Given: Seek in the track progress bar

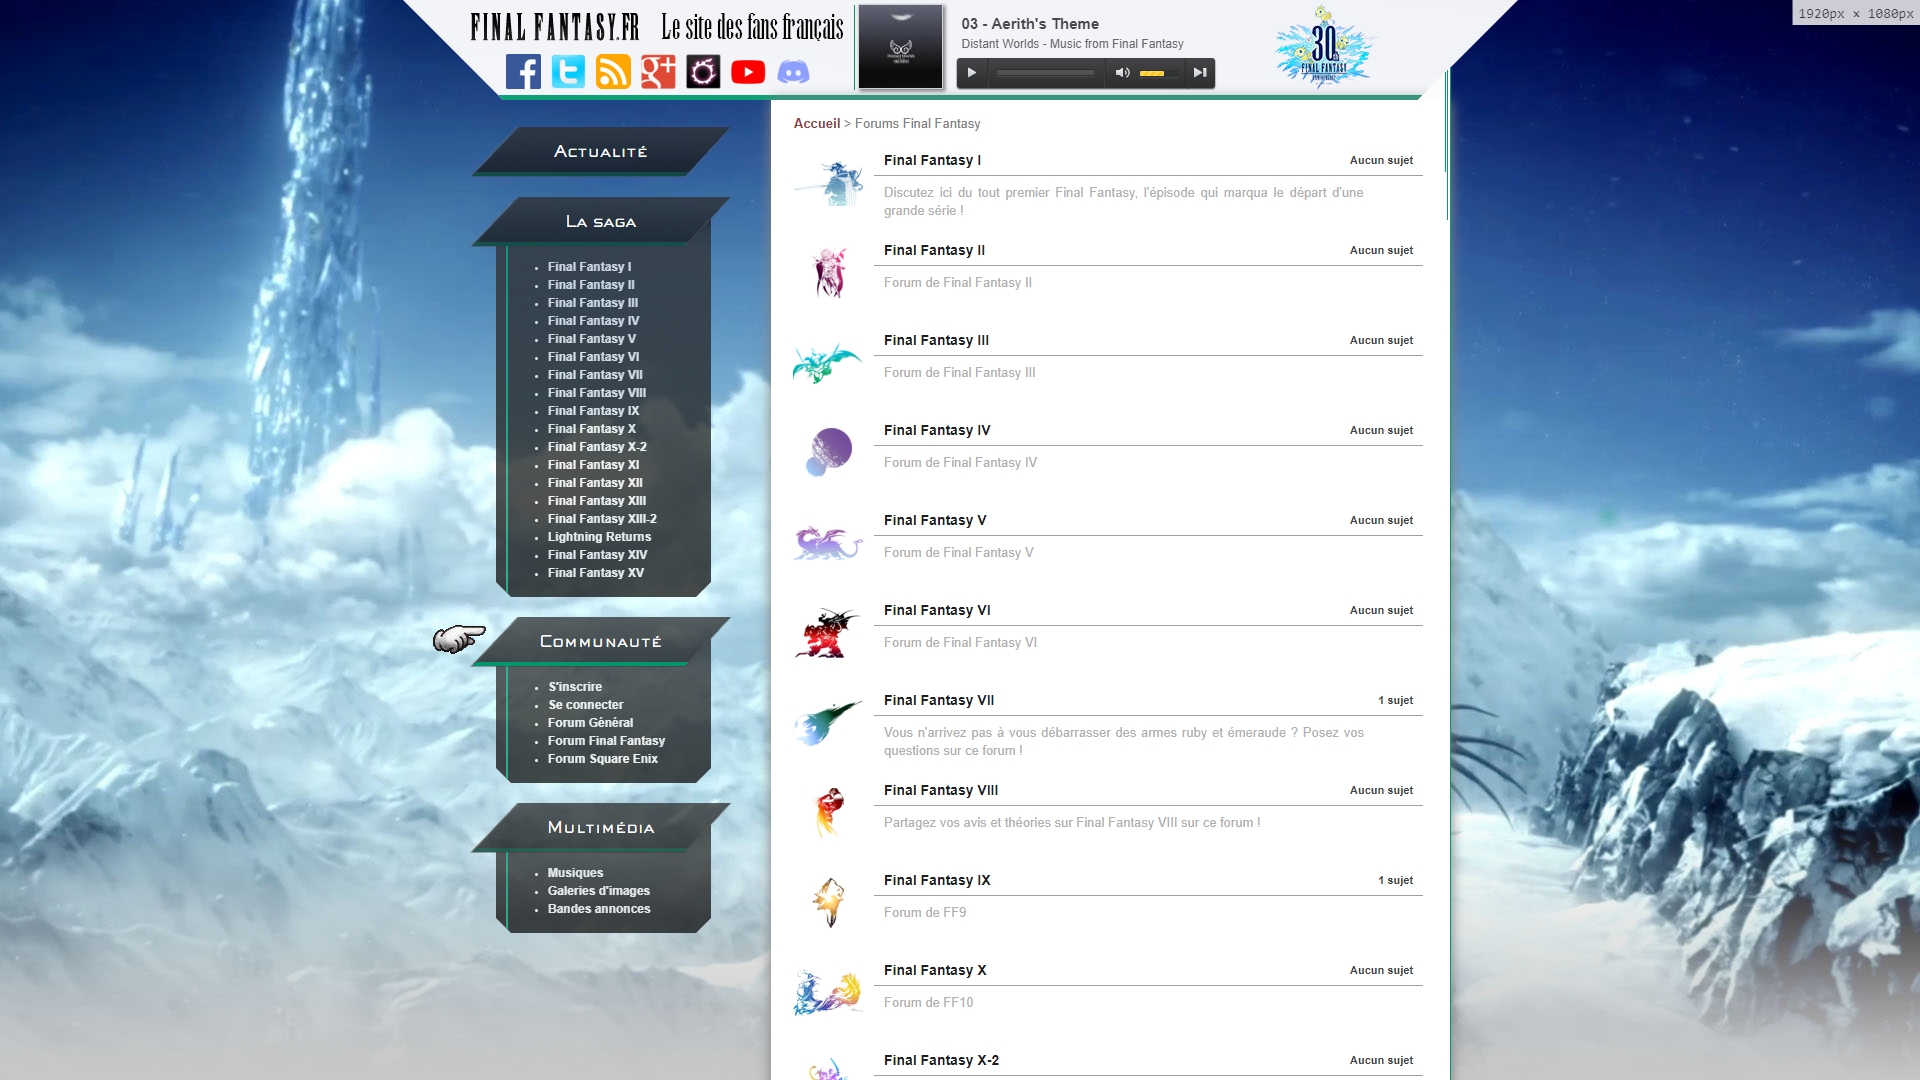Looking at the screenshot, I should (1045, 73).
